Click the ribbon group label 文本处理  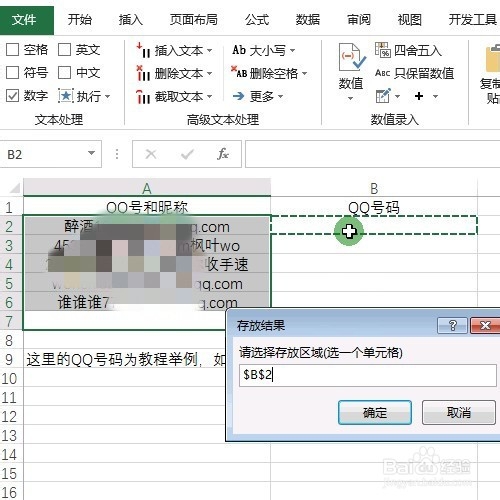point(59,120)
